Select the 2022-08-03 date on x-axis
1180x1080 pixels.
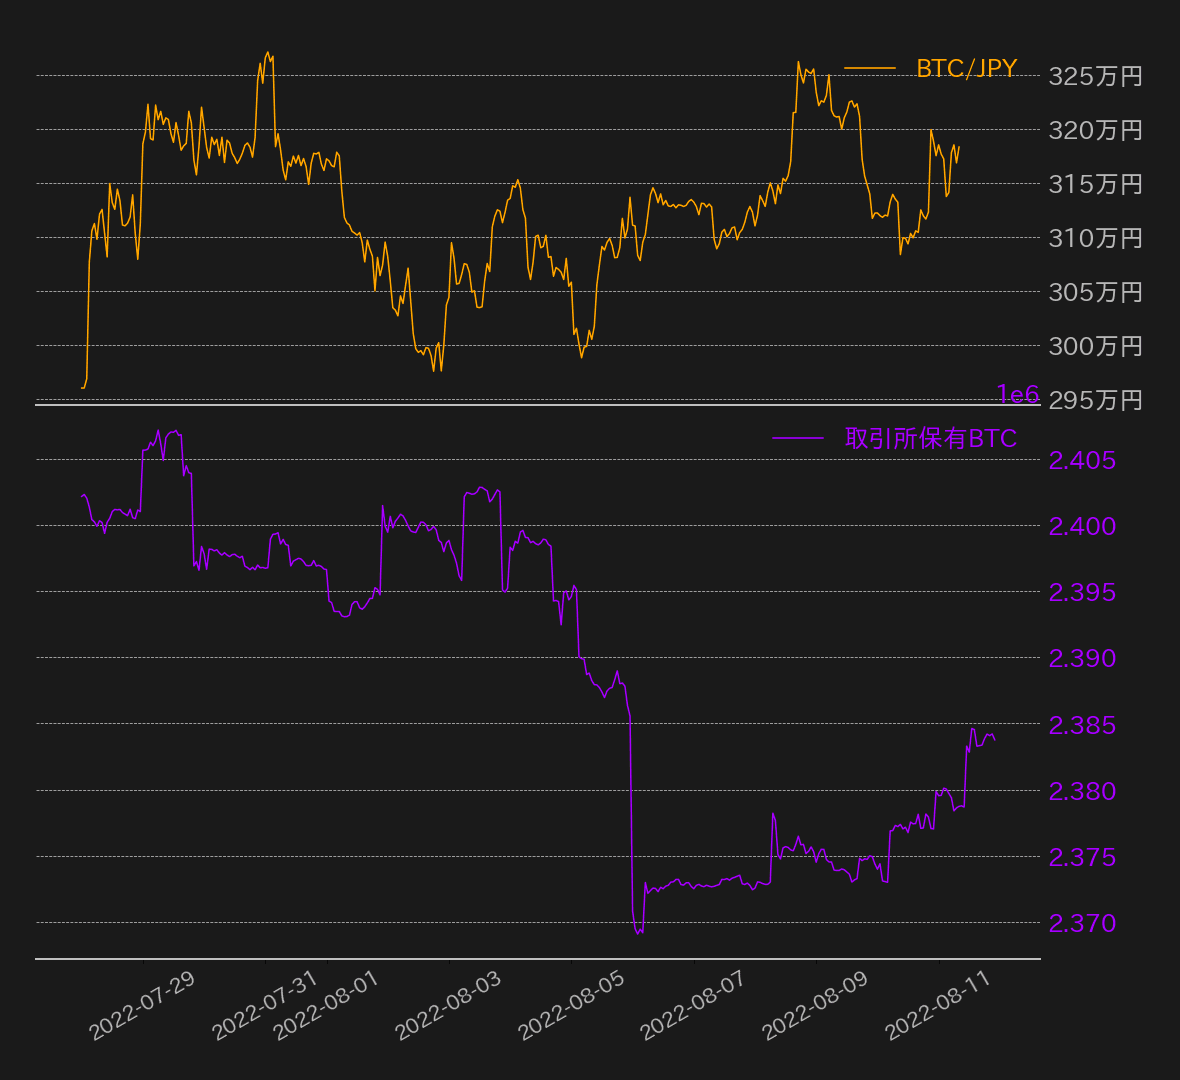pyautogui.click(x=448, y=1006)
